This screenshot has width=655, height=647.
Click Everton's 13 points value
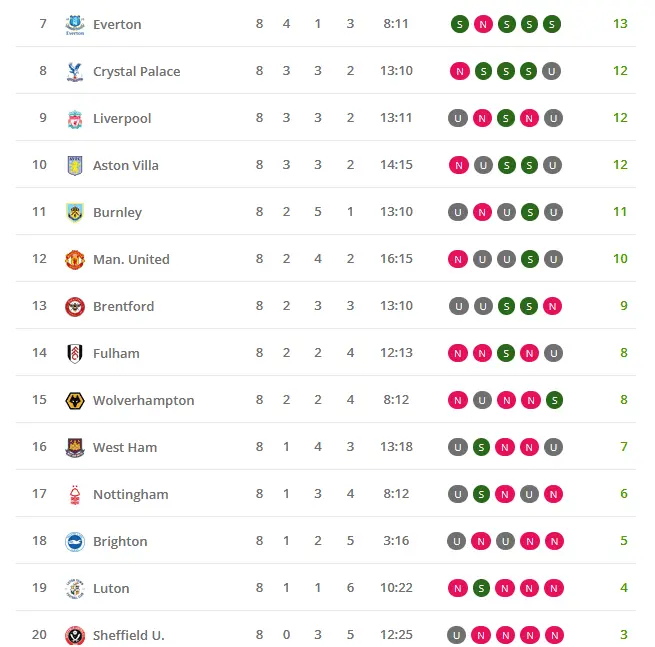(x=620, y=24)
